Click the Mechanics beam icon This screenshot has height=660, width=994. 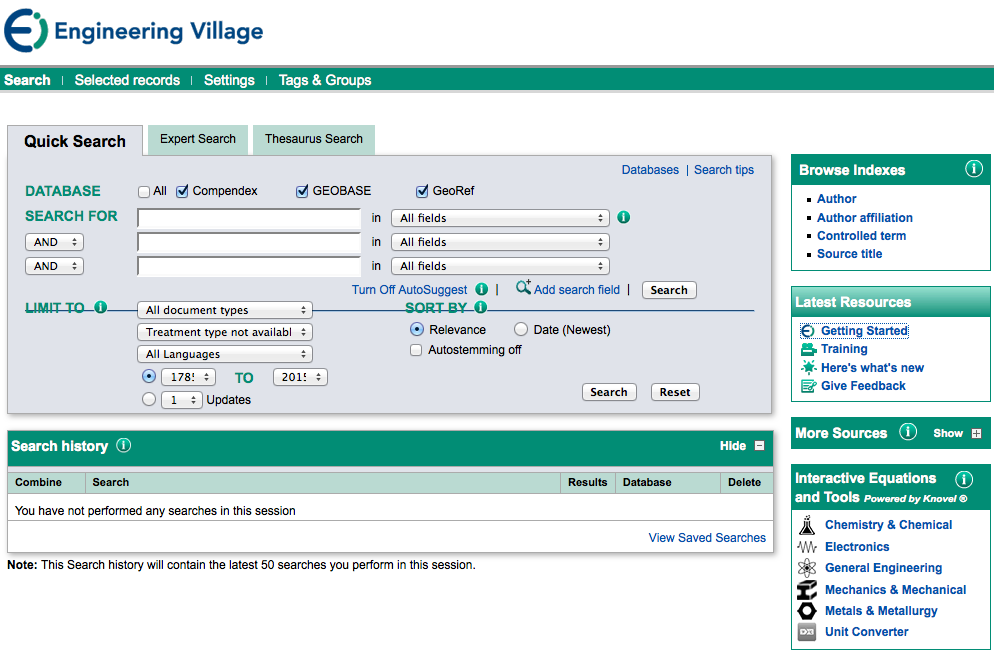click(x=807, y=590)
